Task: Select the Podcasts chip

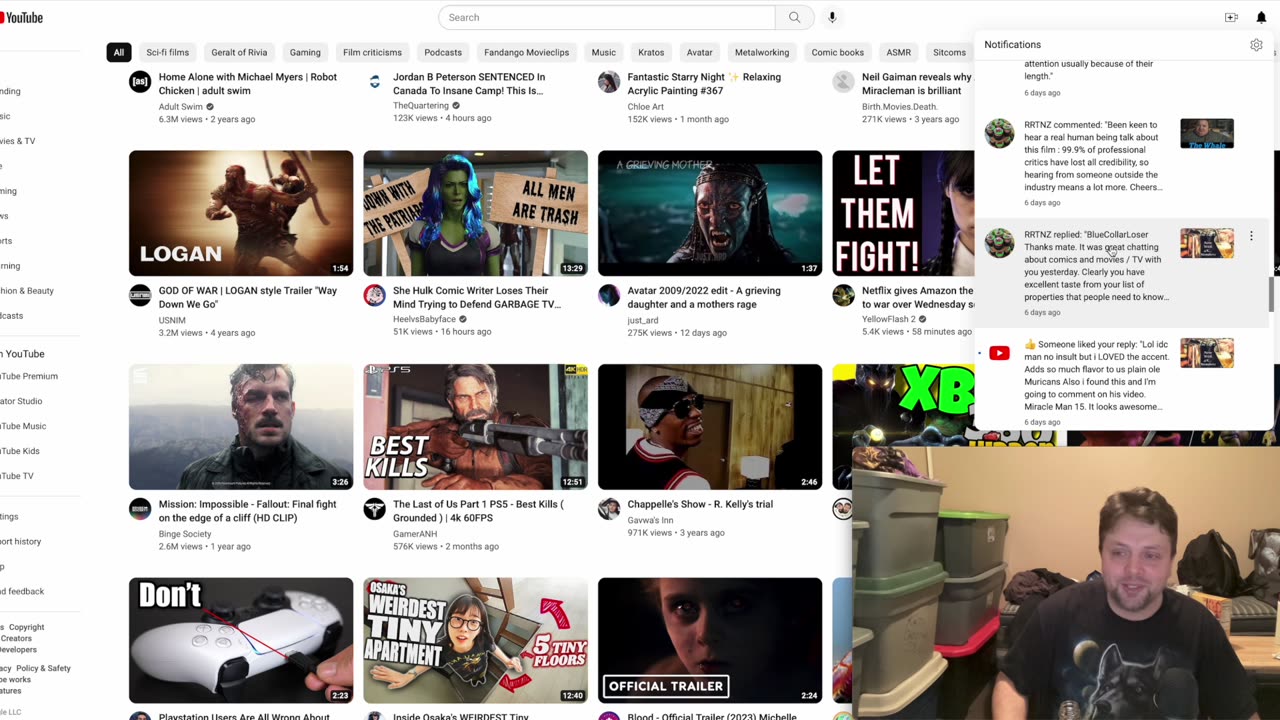Action: (x=443, y=52)
